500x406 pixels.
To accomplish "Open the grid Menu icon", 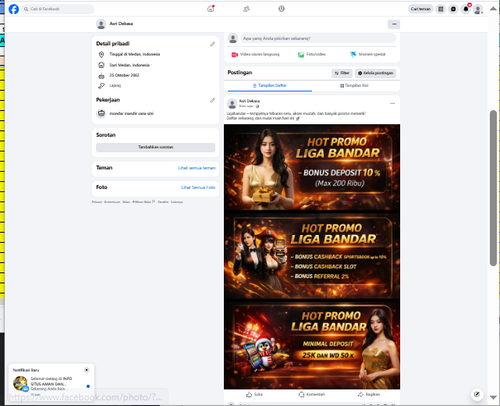I will [441, 9].
